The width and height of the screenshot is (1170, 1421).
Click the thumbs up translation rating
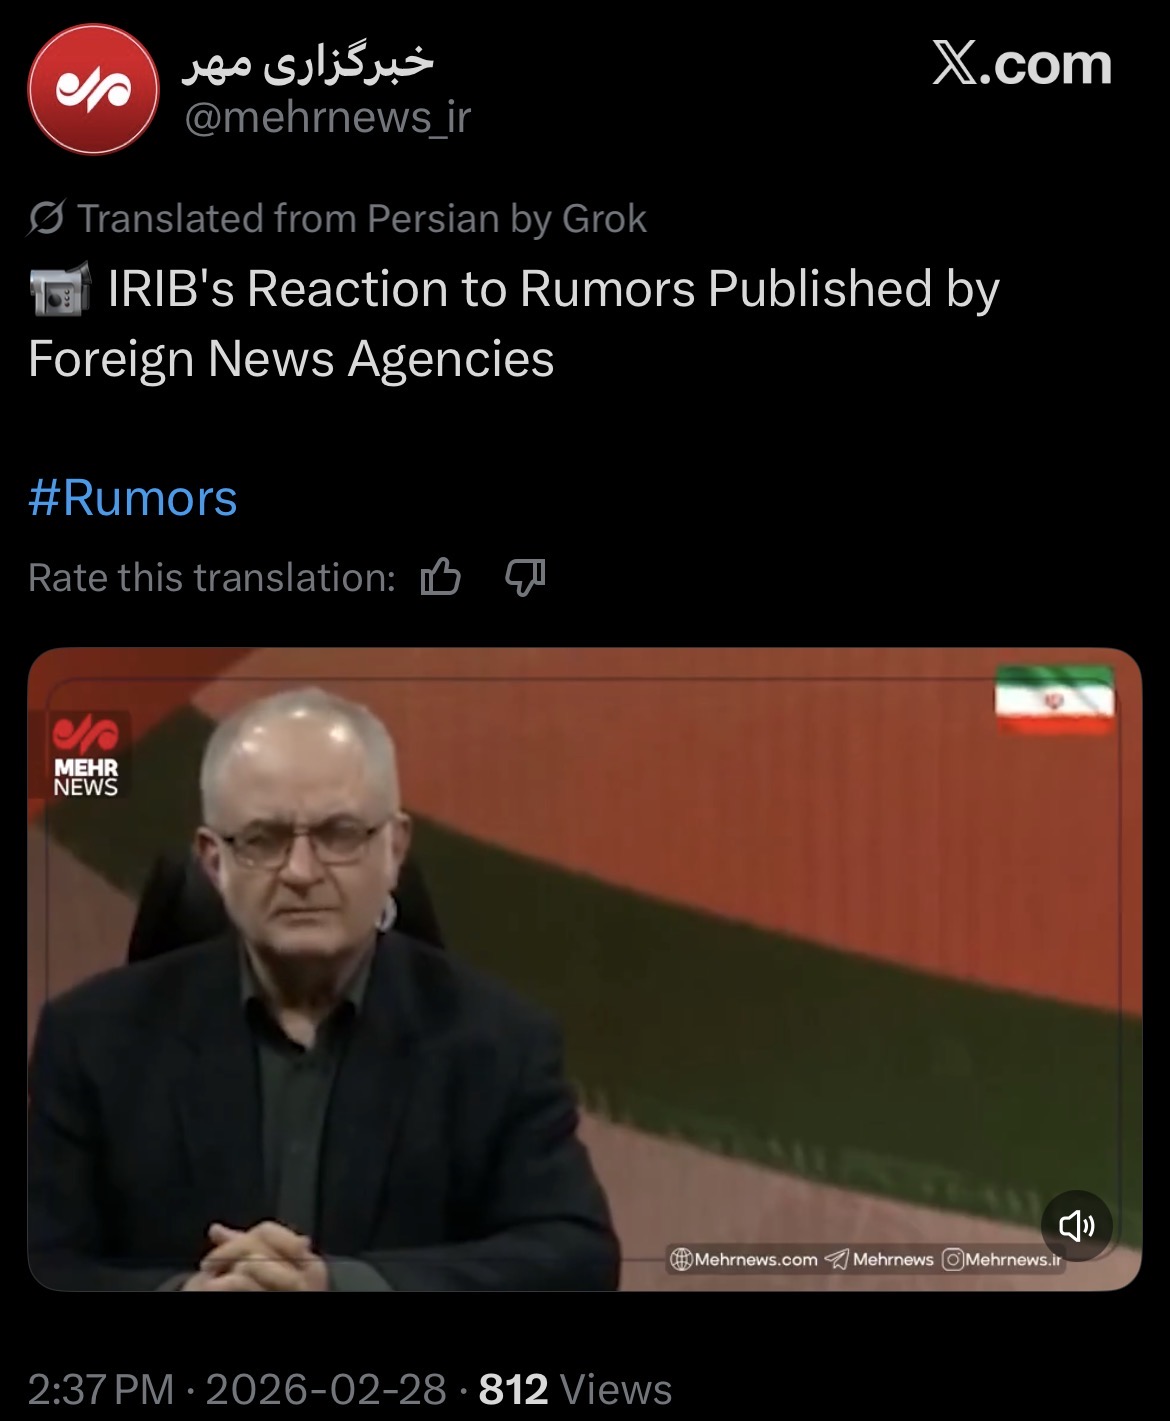[x=440, y=577]
